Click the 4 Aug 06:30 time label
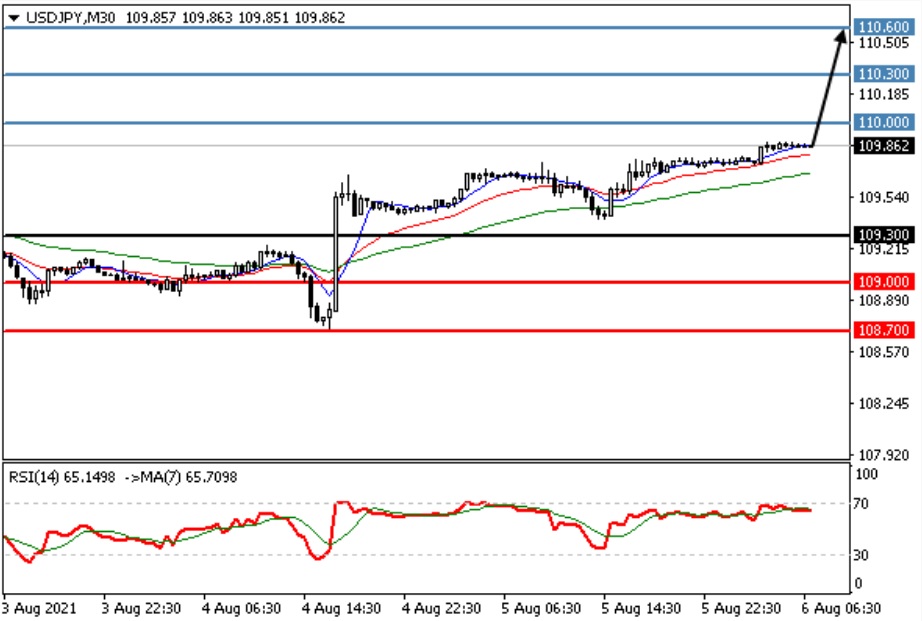The width and height of the screenshot is (922, 621). click(x=242, y=607)
